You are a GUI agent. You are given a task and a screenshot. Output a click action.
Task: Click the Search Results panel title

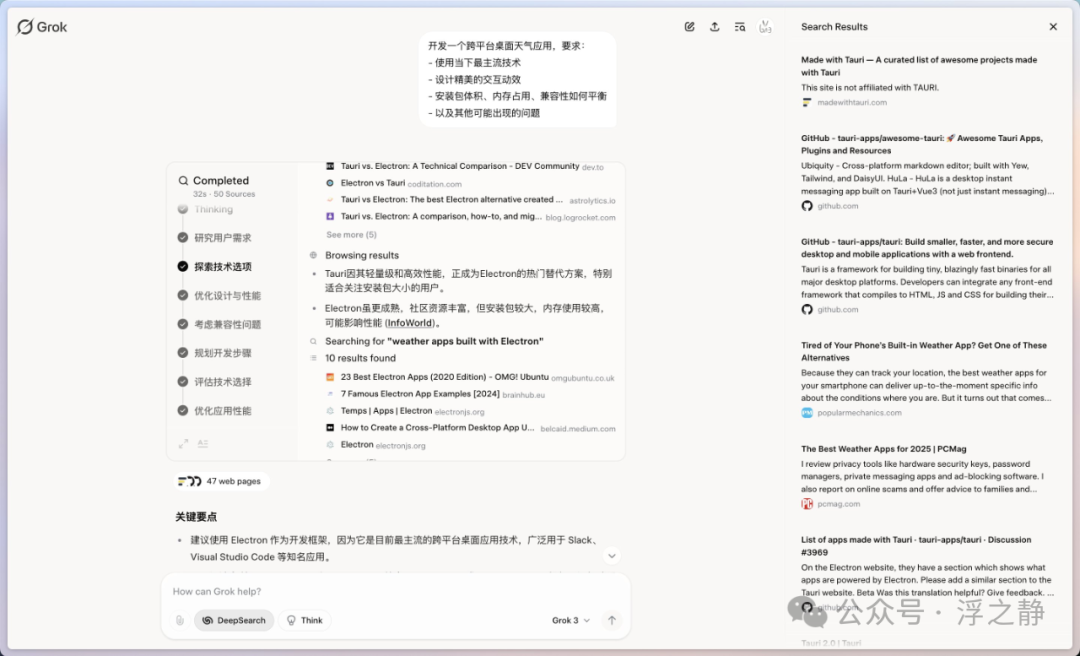[834, 27]
